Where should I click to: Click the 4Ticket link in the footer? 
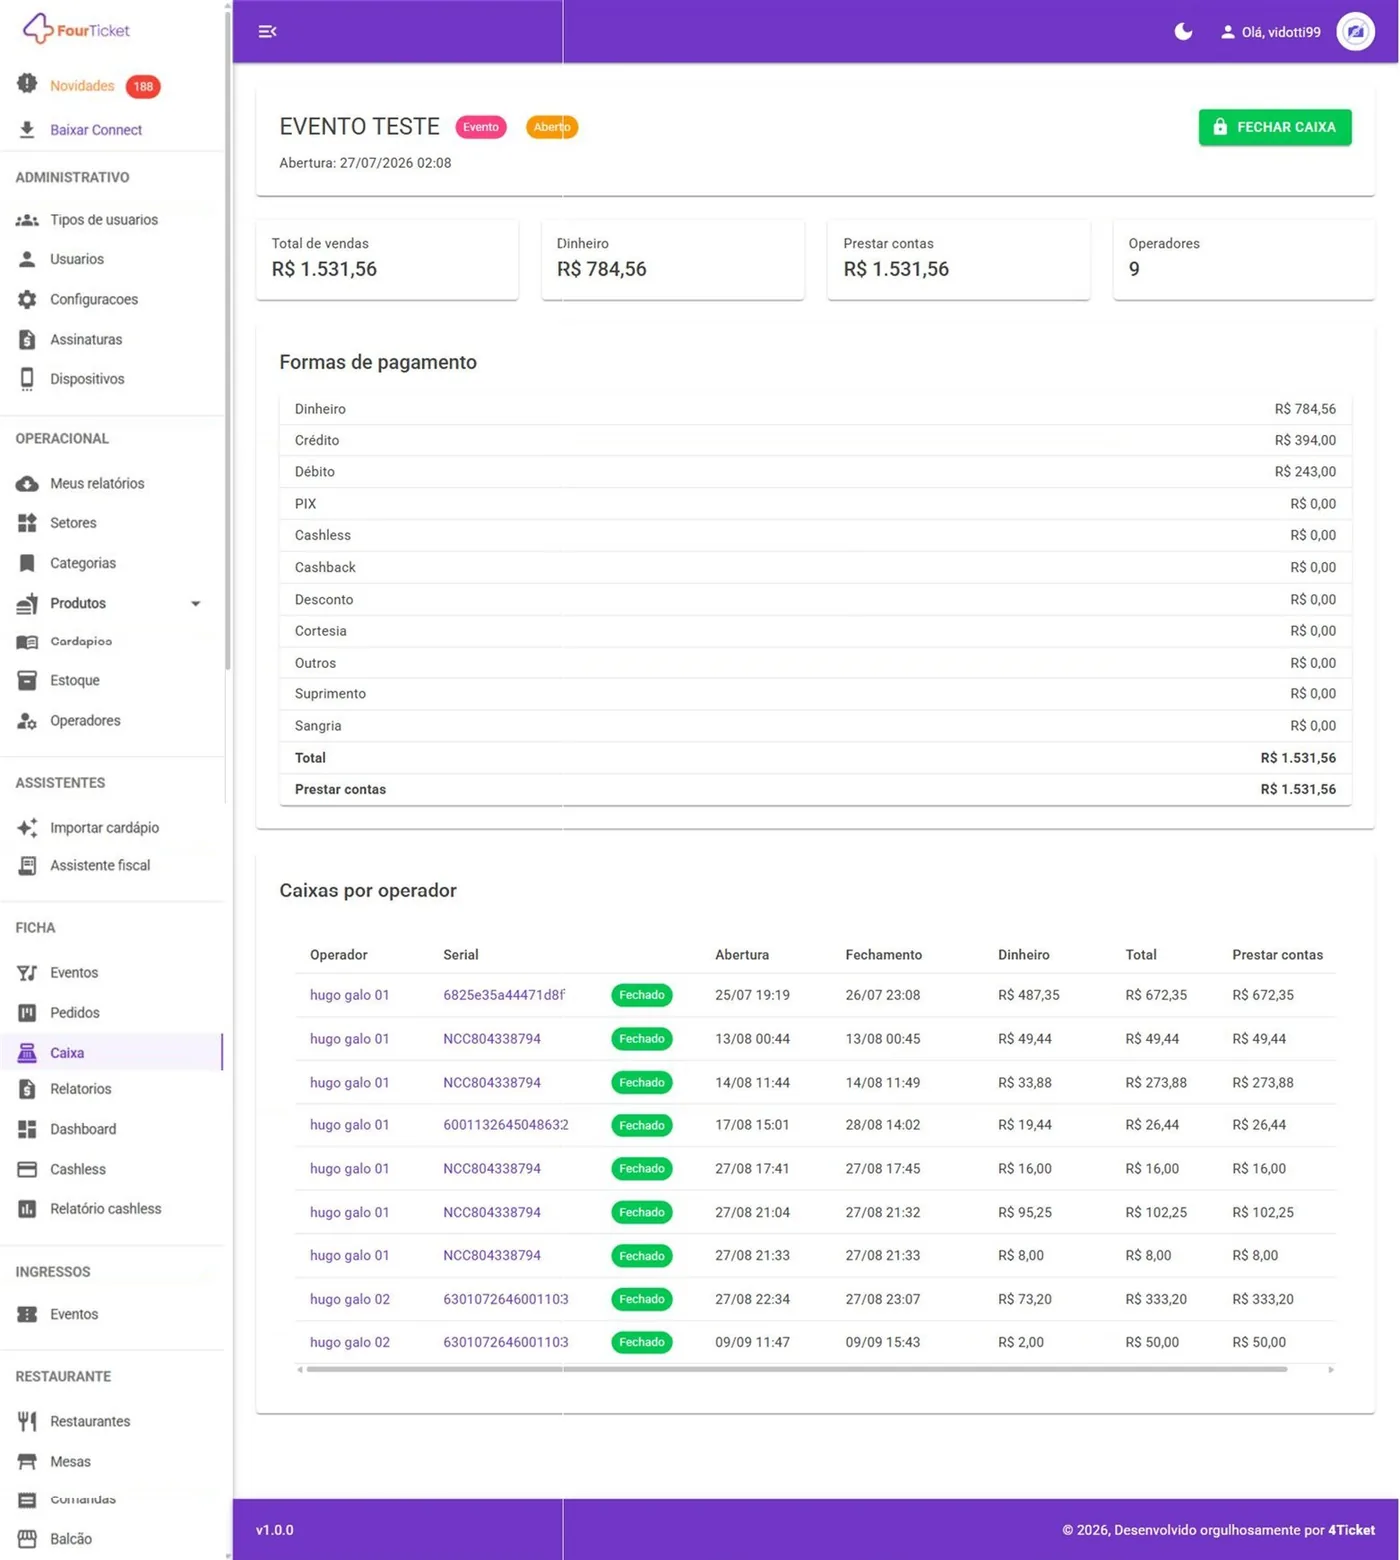pos(1351,1530)
